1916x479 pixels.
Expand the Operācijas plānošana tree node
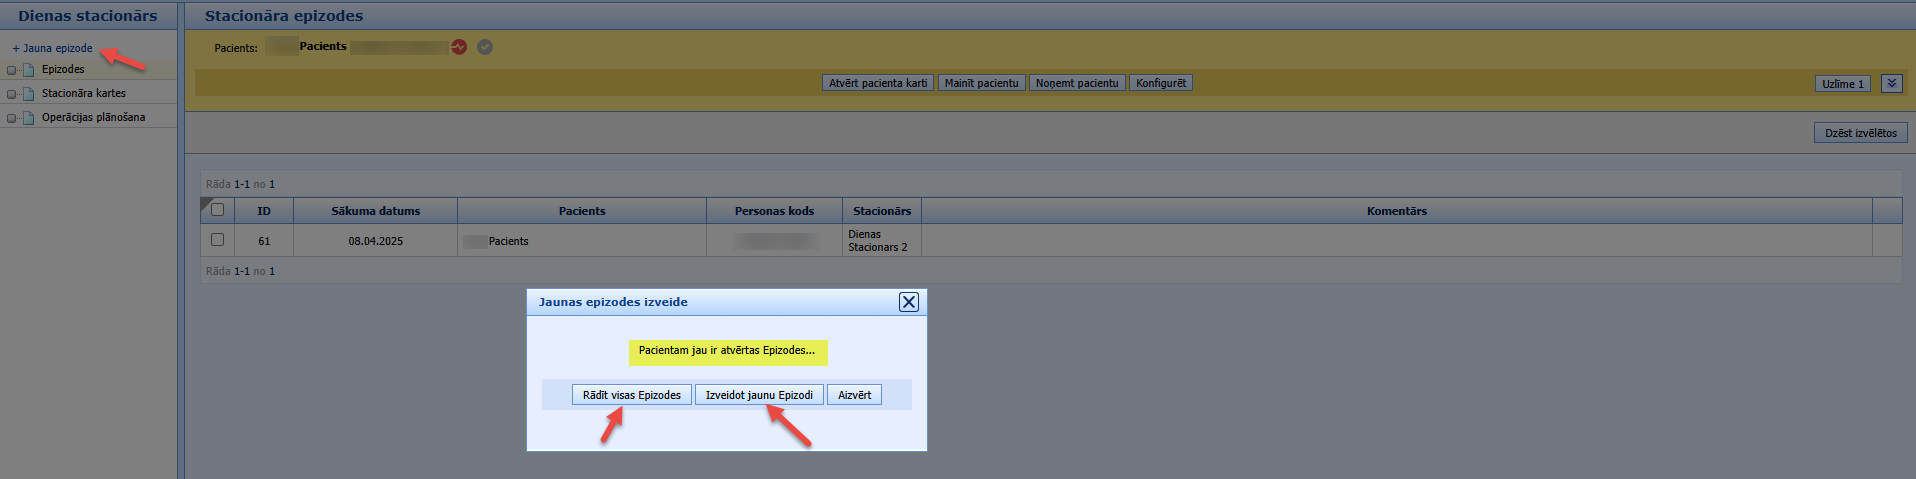pos(12,118)
